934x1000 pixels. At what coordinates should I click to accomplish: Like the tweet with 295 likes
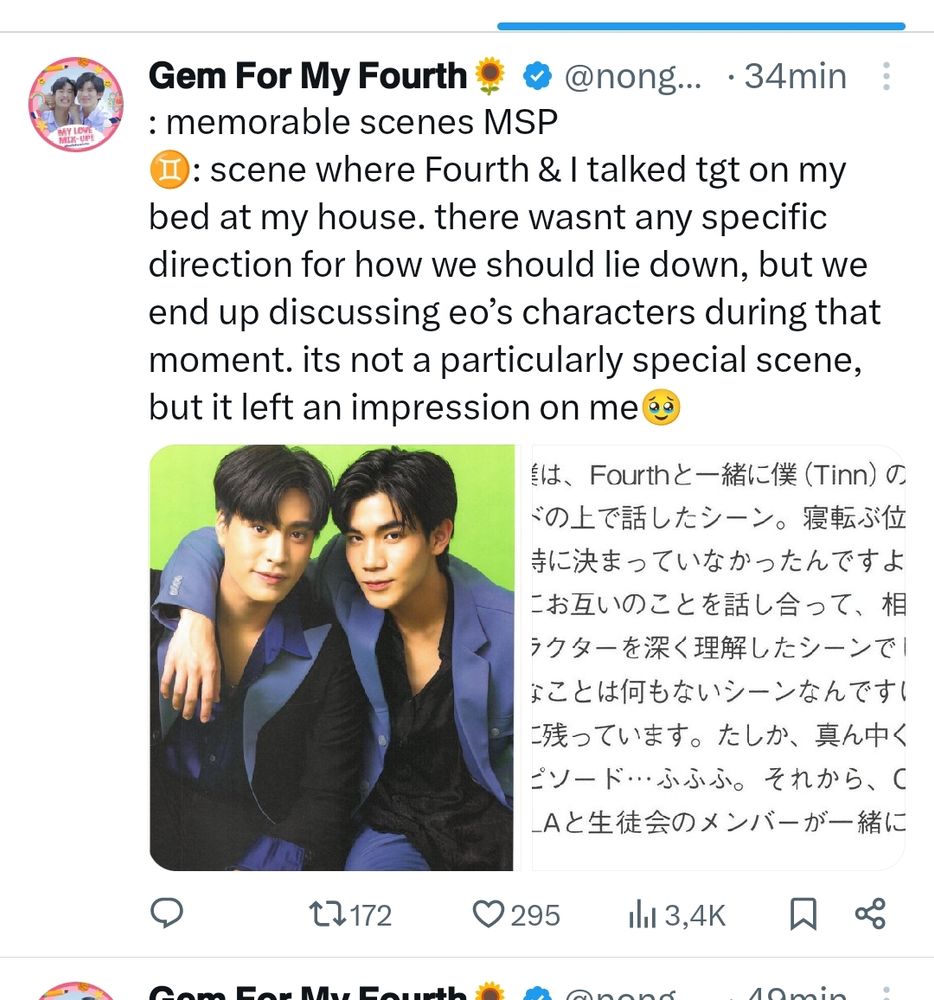pyautogui.click(x=516, y=915)
